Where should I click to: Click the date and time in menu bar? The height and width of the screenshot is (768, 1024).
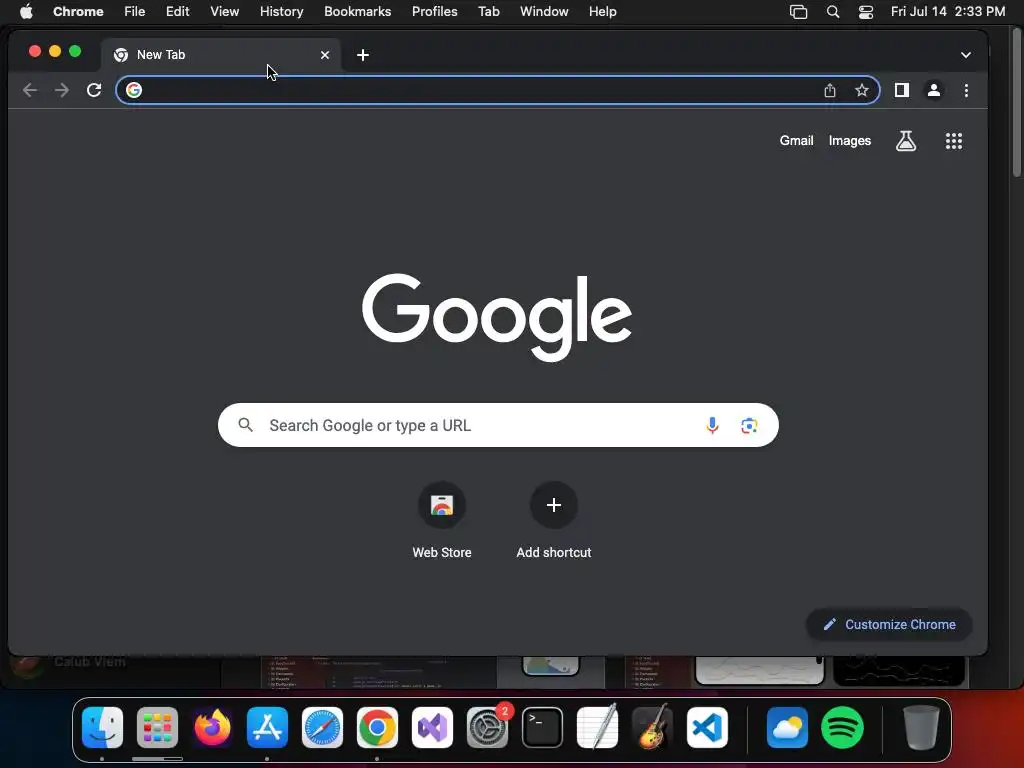[948, 12]
